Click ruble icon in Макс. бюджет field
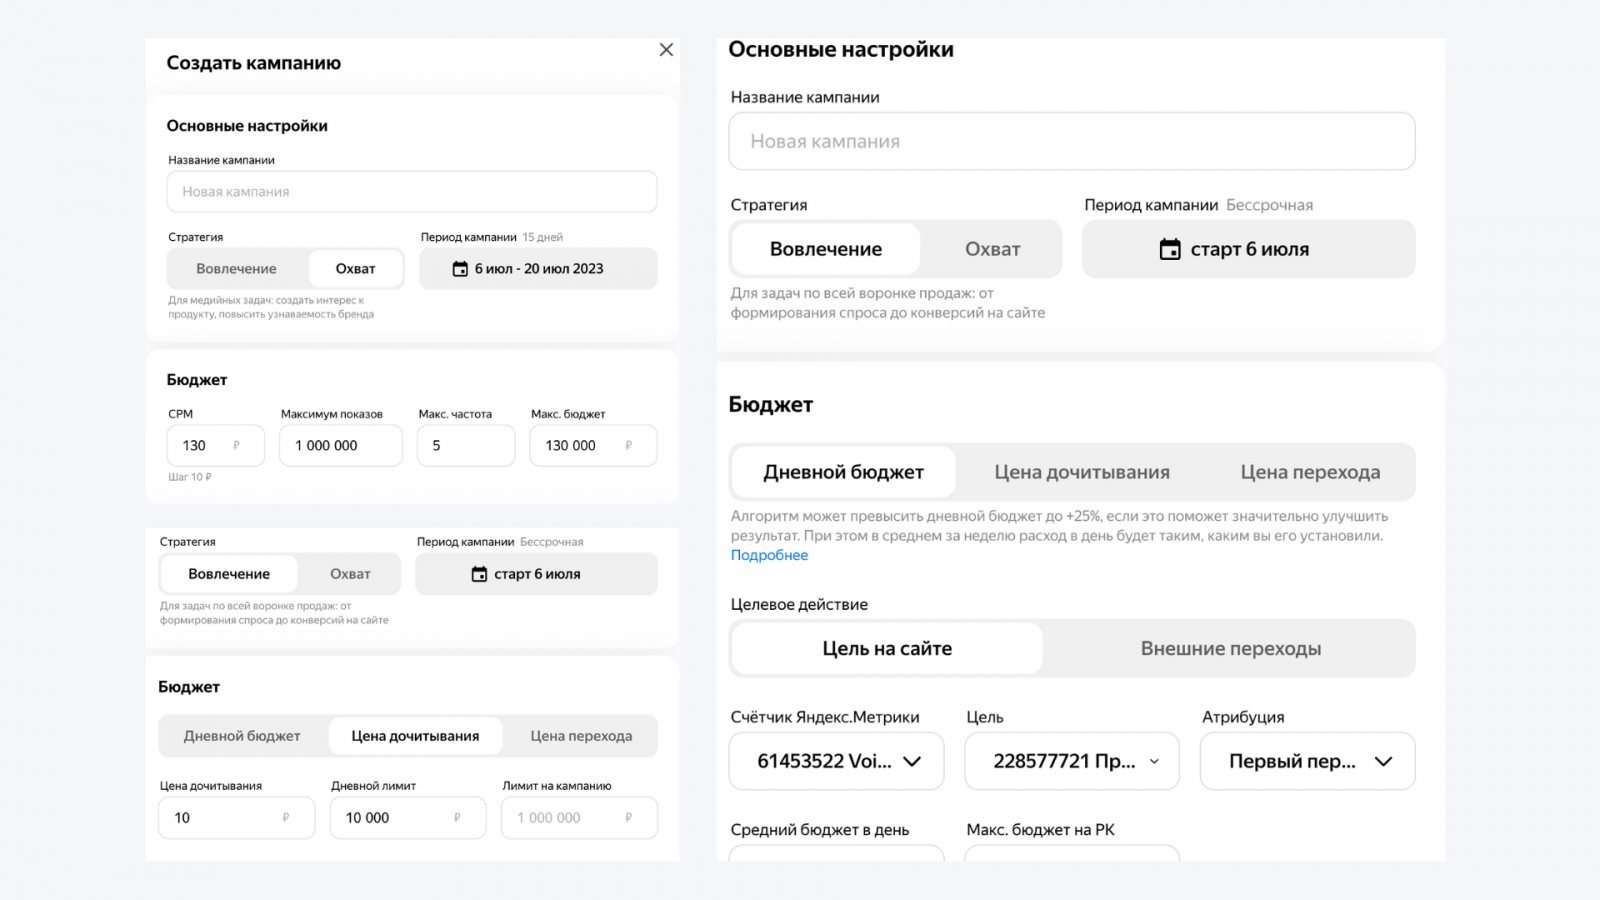This screenshot has width=1600, height=900. pyautogui.click(x=628, y=446)
